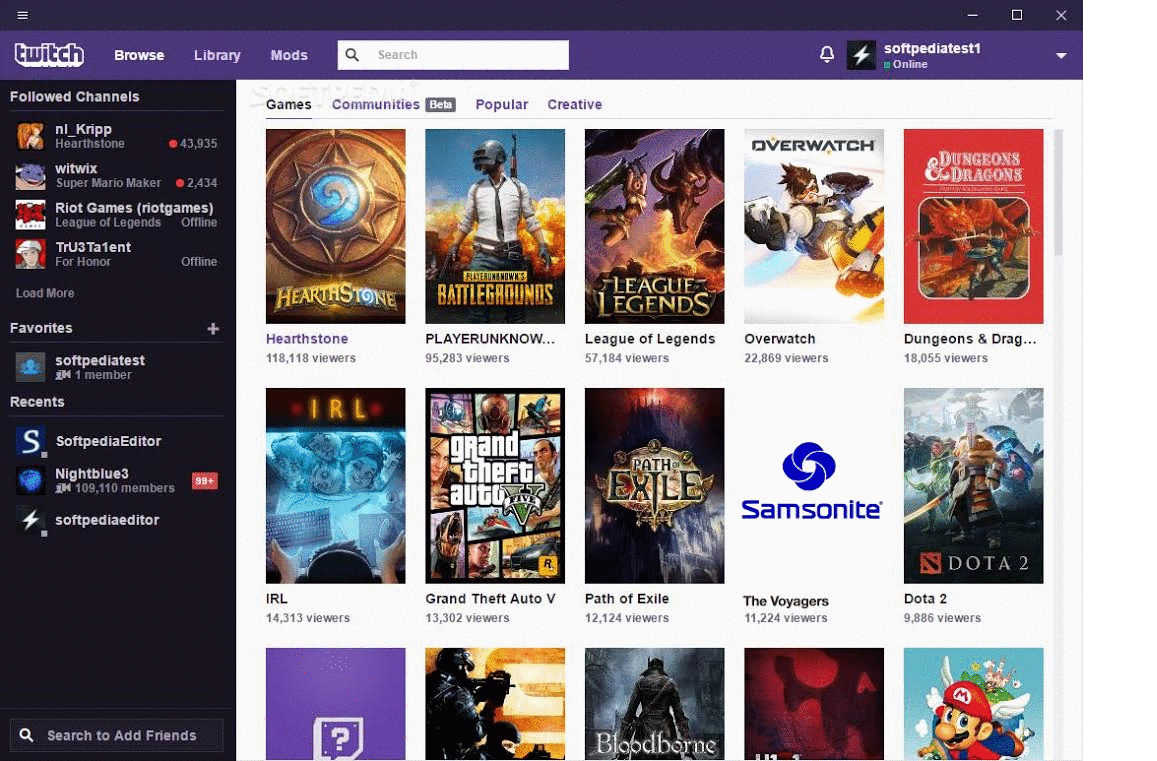Open the notifications bell

coord(826,54)
